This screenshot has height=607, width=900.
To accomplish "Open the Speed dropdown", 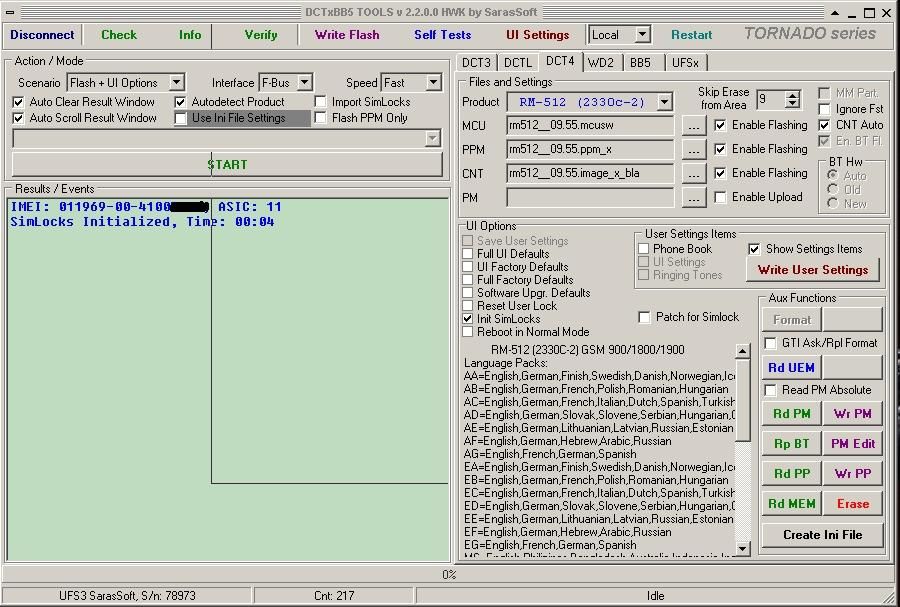I will [433, 83].
